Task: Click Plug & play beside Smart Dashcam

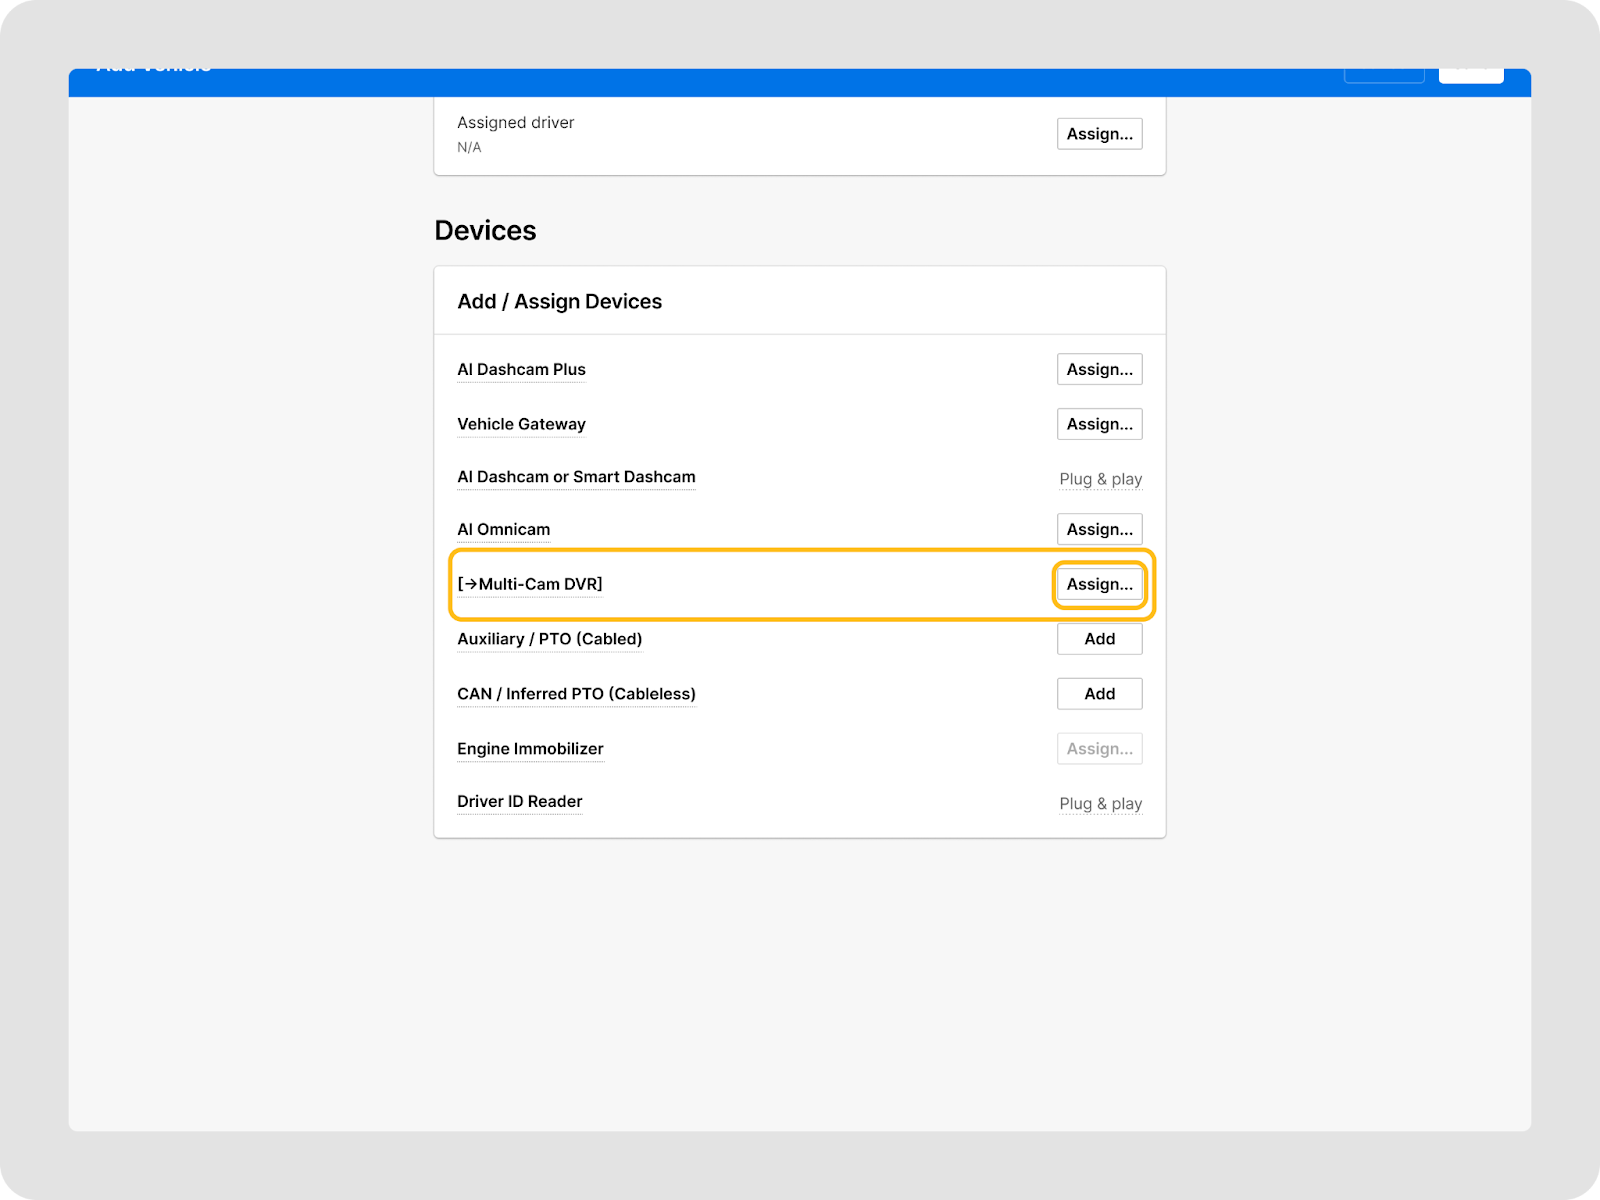Action: pyautogui.click(x=1100, y=479)
